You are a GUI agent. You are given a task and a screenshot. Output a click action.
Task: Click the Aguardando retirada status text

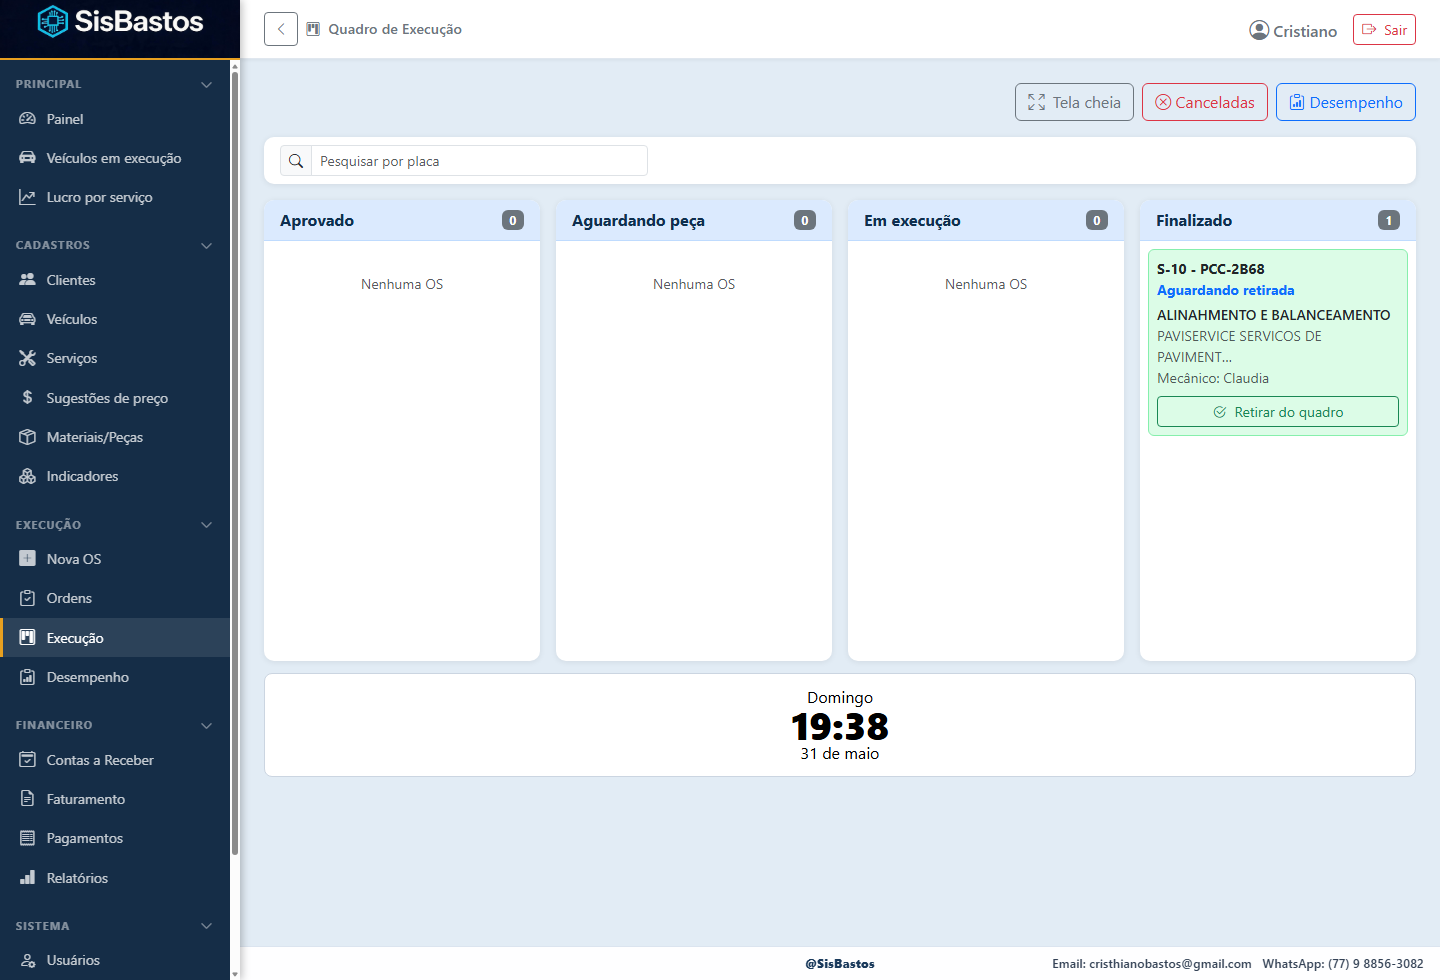pyautogui.click(x=1225, y=290)
